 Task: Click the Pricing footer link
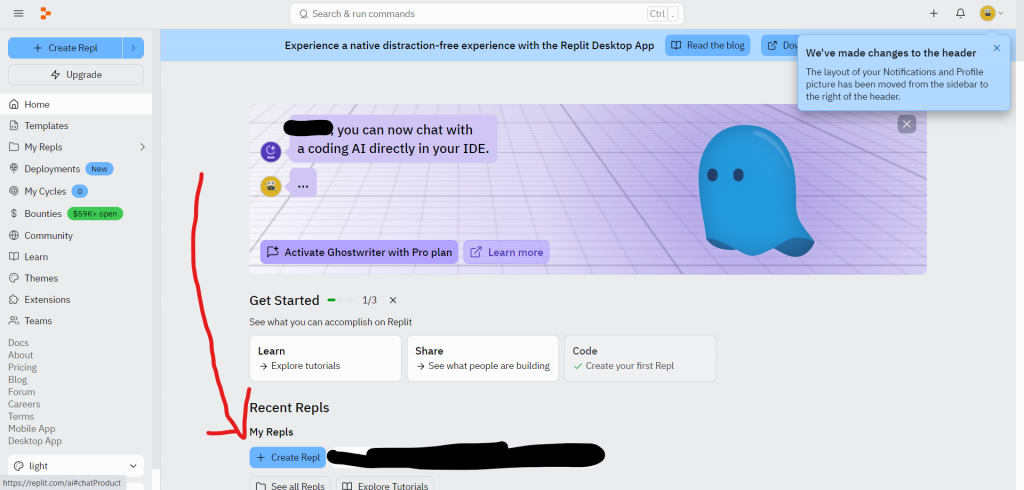coord(22,367)
